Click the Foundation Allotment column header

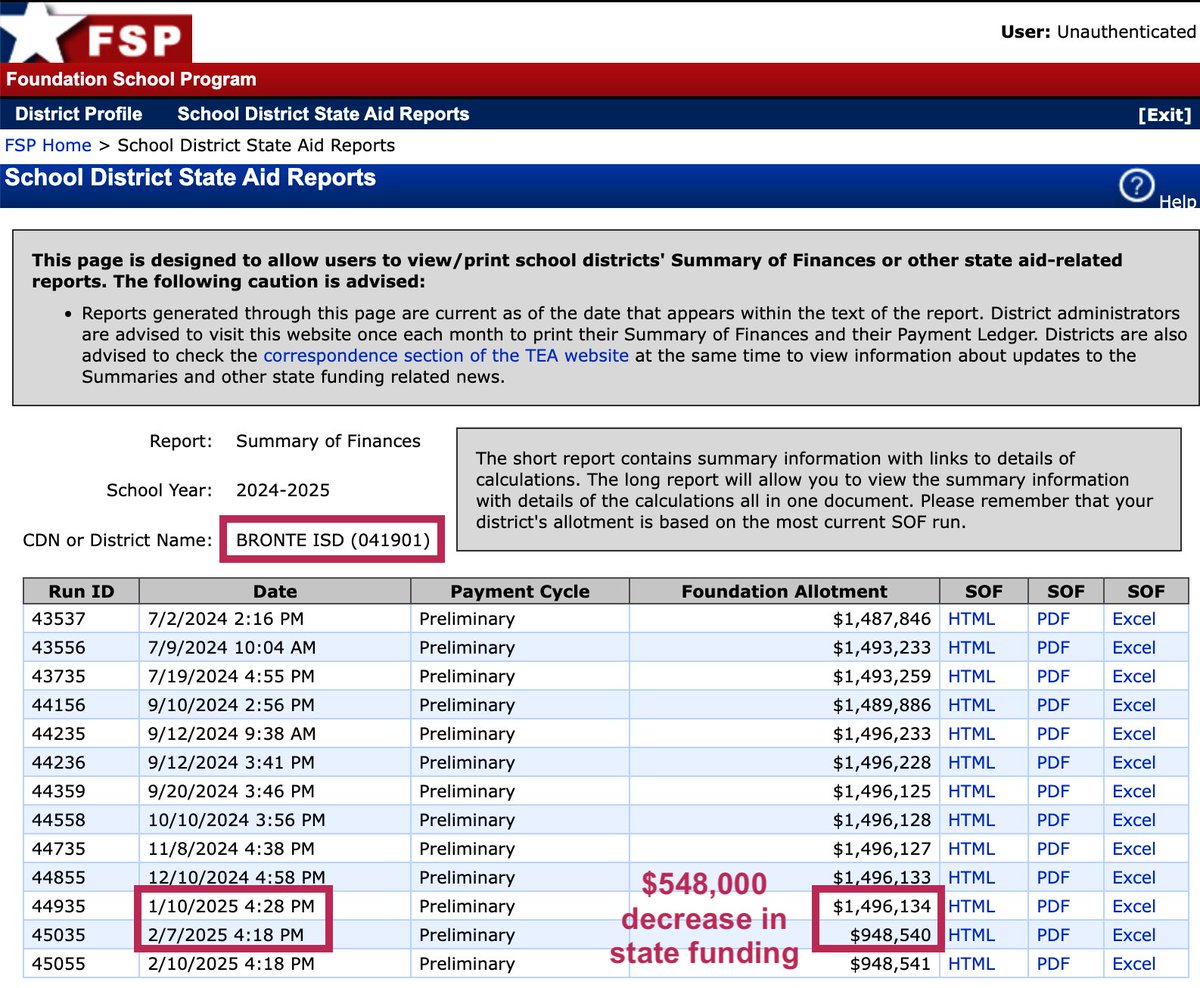784,591
